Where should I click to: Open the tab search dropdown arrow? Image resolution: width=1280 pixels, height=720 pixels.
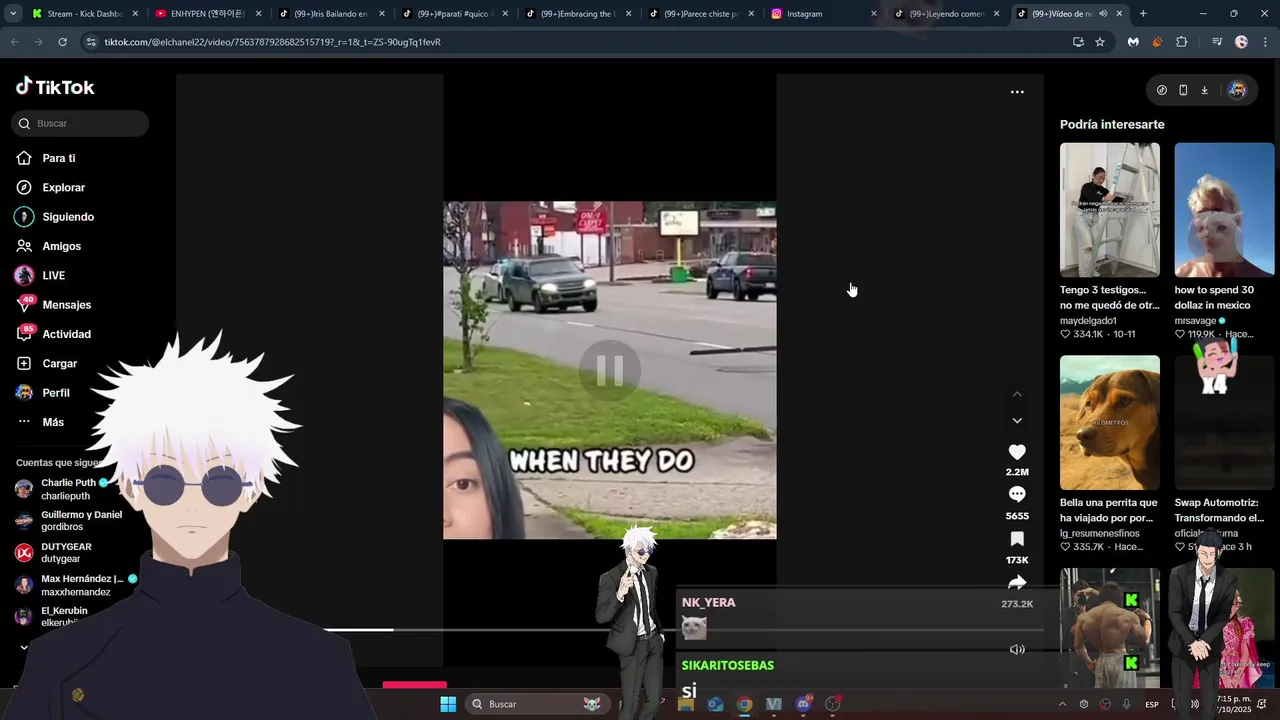pos(12,14)
